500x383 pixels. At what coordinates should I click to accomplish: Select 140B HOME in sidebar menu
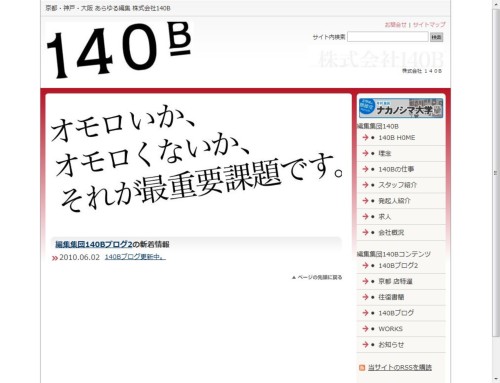(x=401, y=138)
